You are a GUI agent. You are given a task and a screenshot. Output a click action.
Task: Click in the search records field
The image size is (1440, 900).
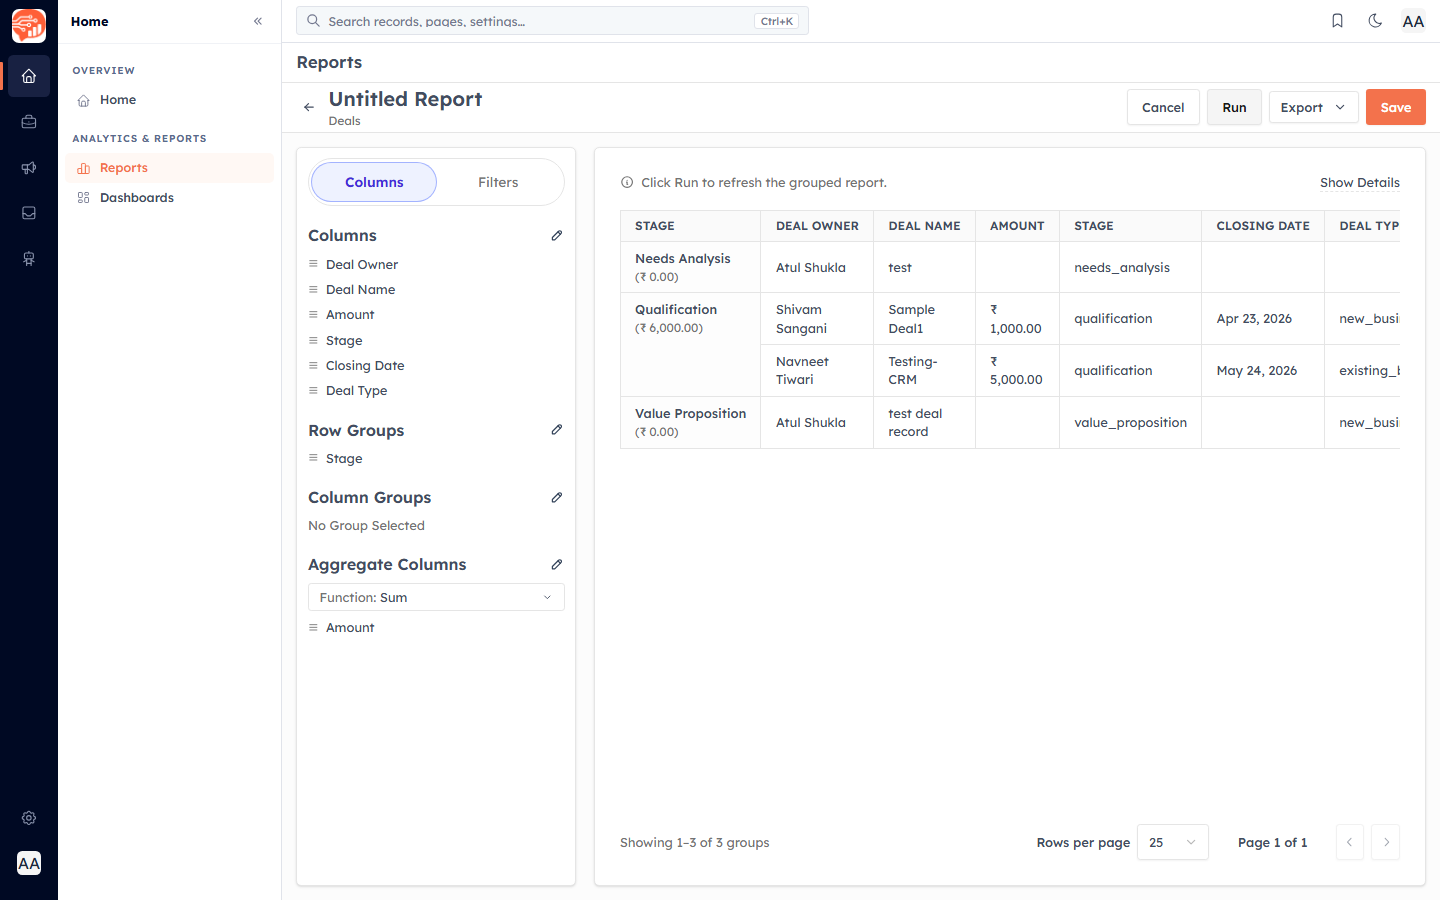[552, 21]
